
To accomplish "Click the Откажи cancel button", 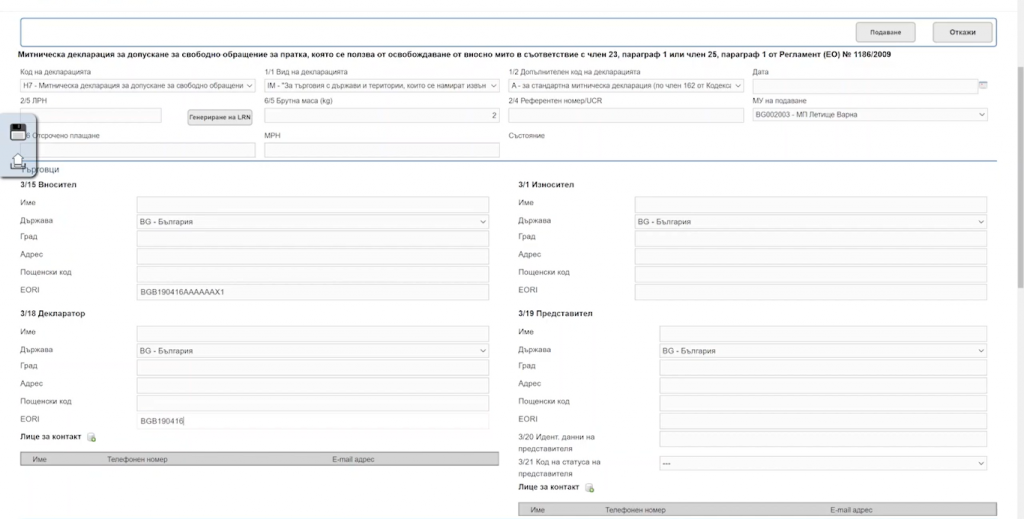I will click(x=961, y=32).
